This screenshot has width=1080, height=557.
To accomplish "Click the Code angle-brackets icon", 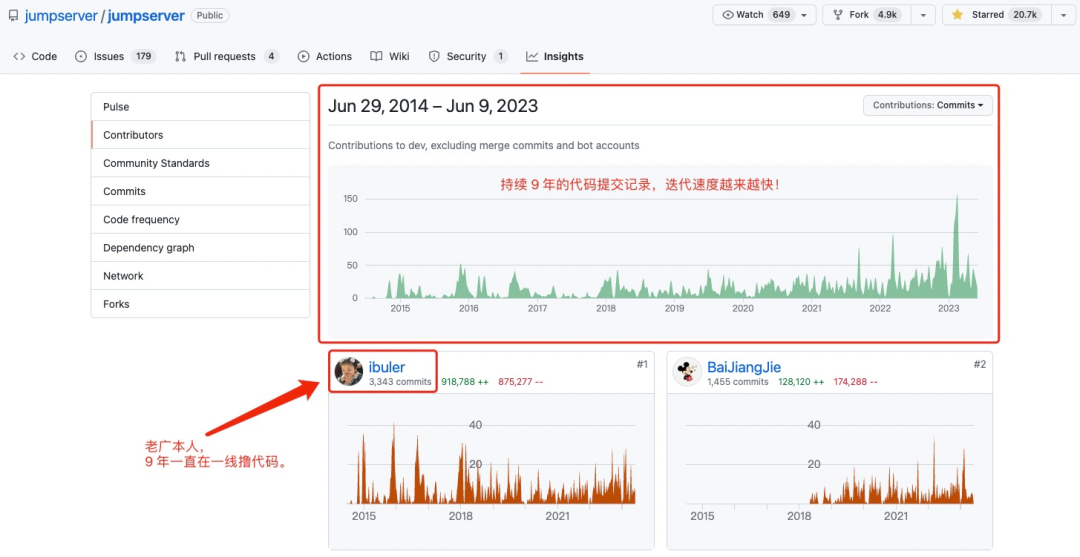I will [19, 56].
